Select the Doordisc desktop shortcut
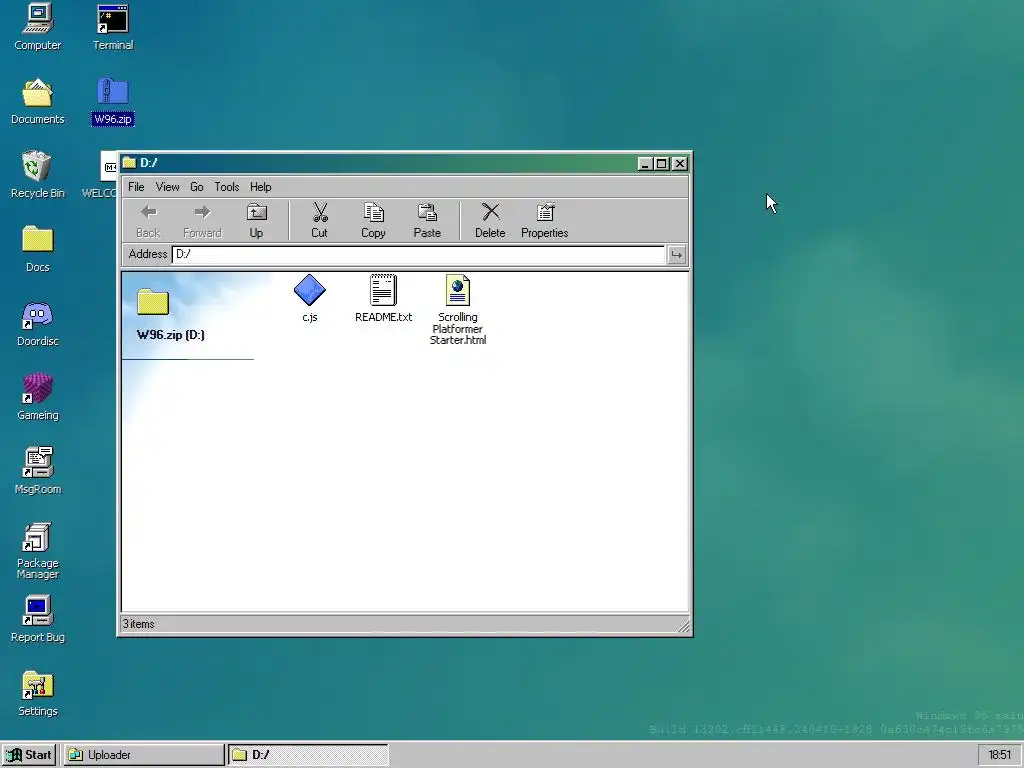The height and width of the screenshot is (768, 1024). tap(38, 323)
